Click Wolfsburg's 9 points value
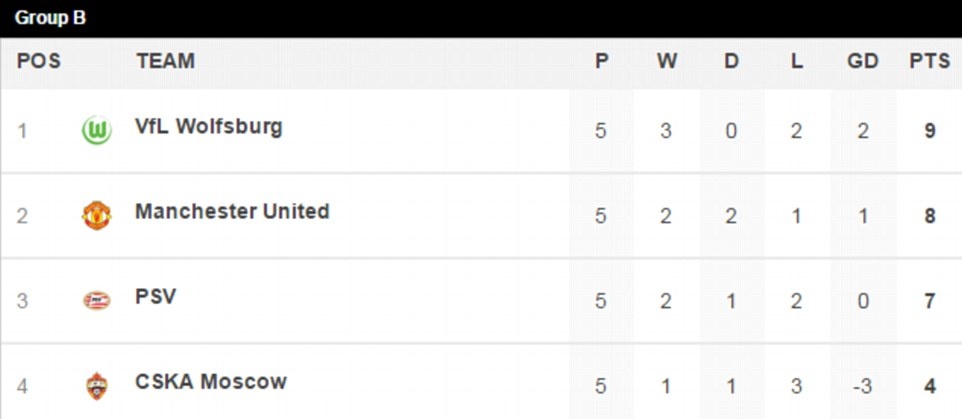This screenshot has height=419, width=962. coord(930,131)
